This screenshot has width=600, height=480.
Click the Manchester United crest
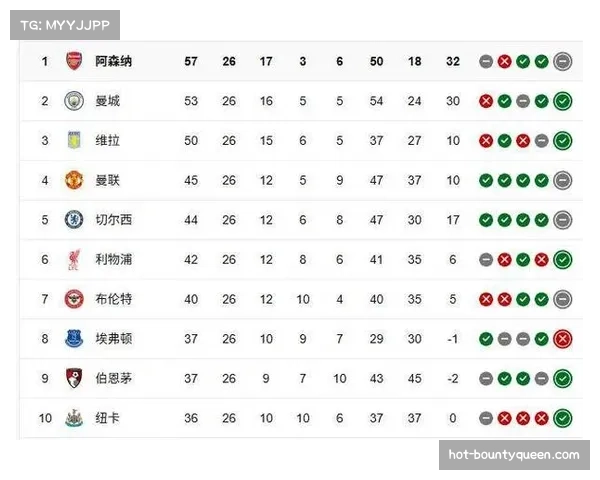[x=75, y=180]
